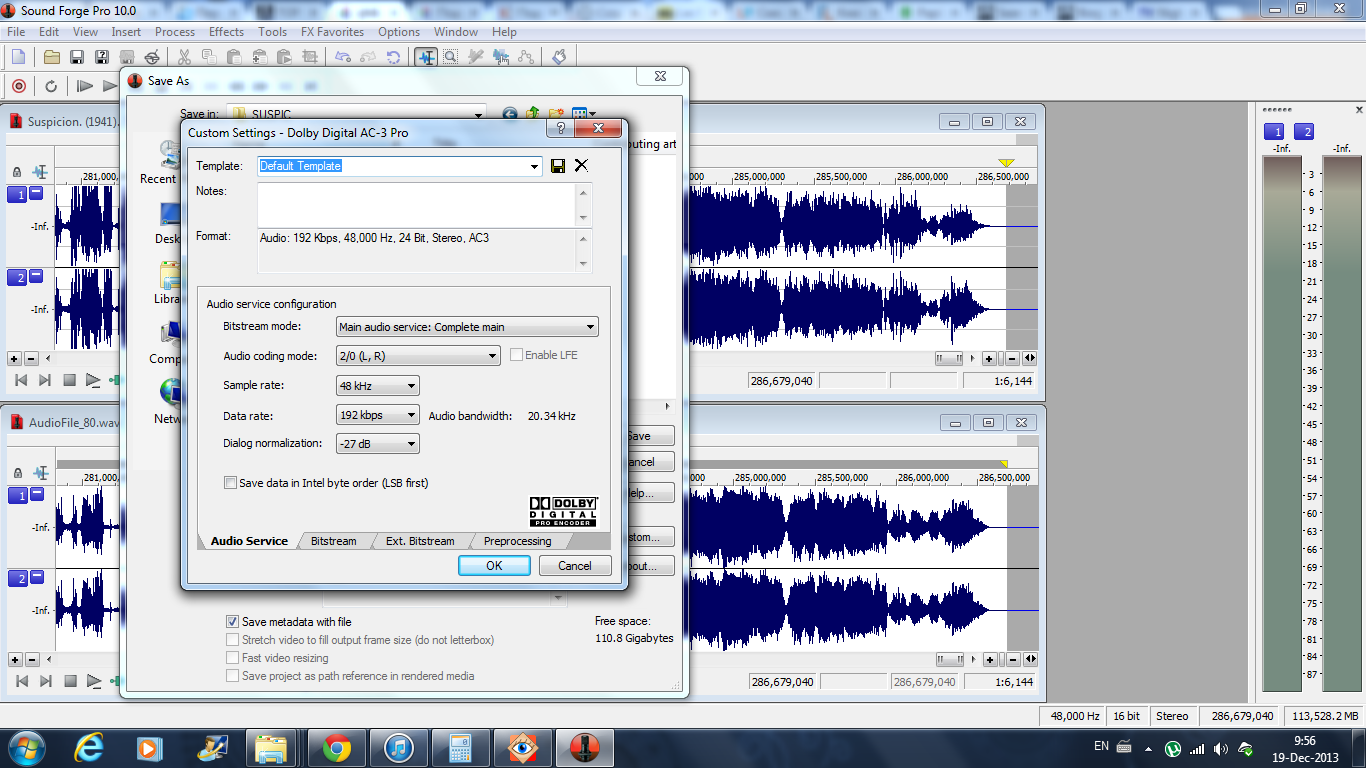Select the Event tool in the toolbar
Screen dimensions: 1366x768
[x=501, y=57]
